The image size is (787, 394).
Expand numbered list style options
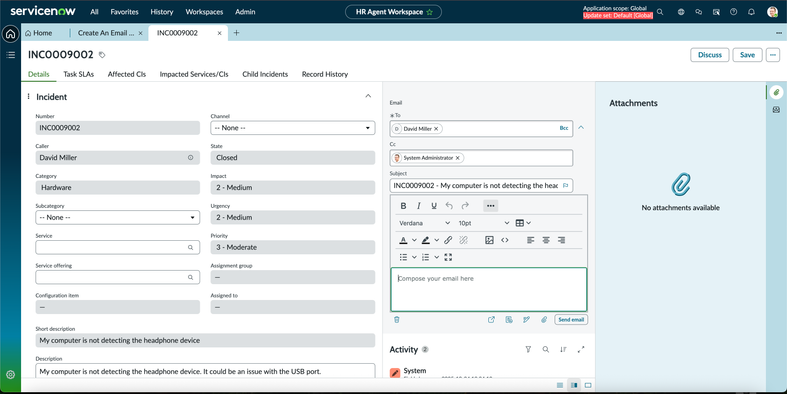[437, 257]
